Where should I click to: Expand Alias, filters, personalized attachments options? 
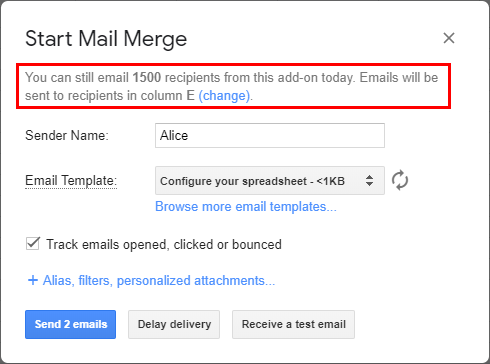coord(159,281)
